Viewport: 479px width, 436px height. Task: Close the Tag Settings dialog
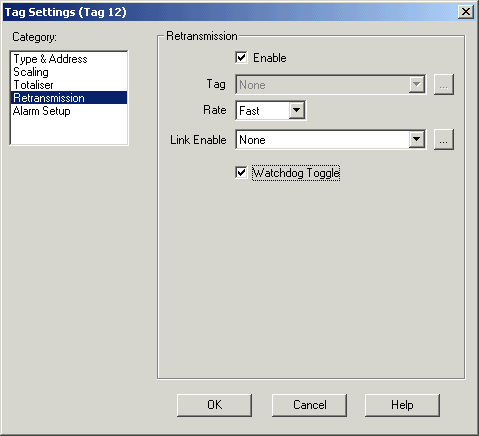point(466,12)
